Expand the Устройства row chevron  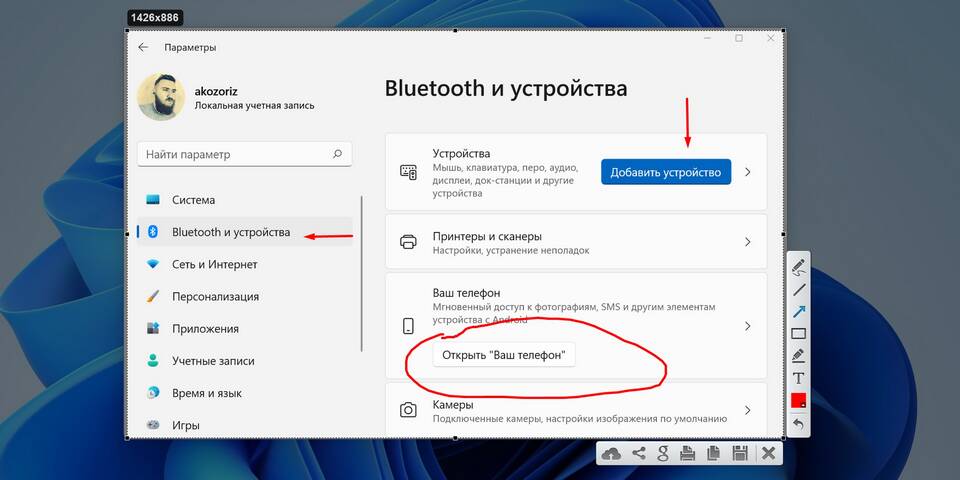748,172
